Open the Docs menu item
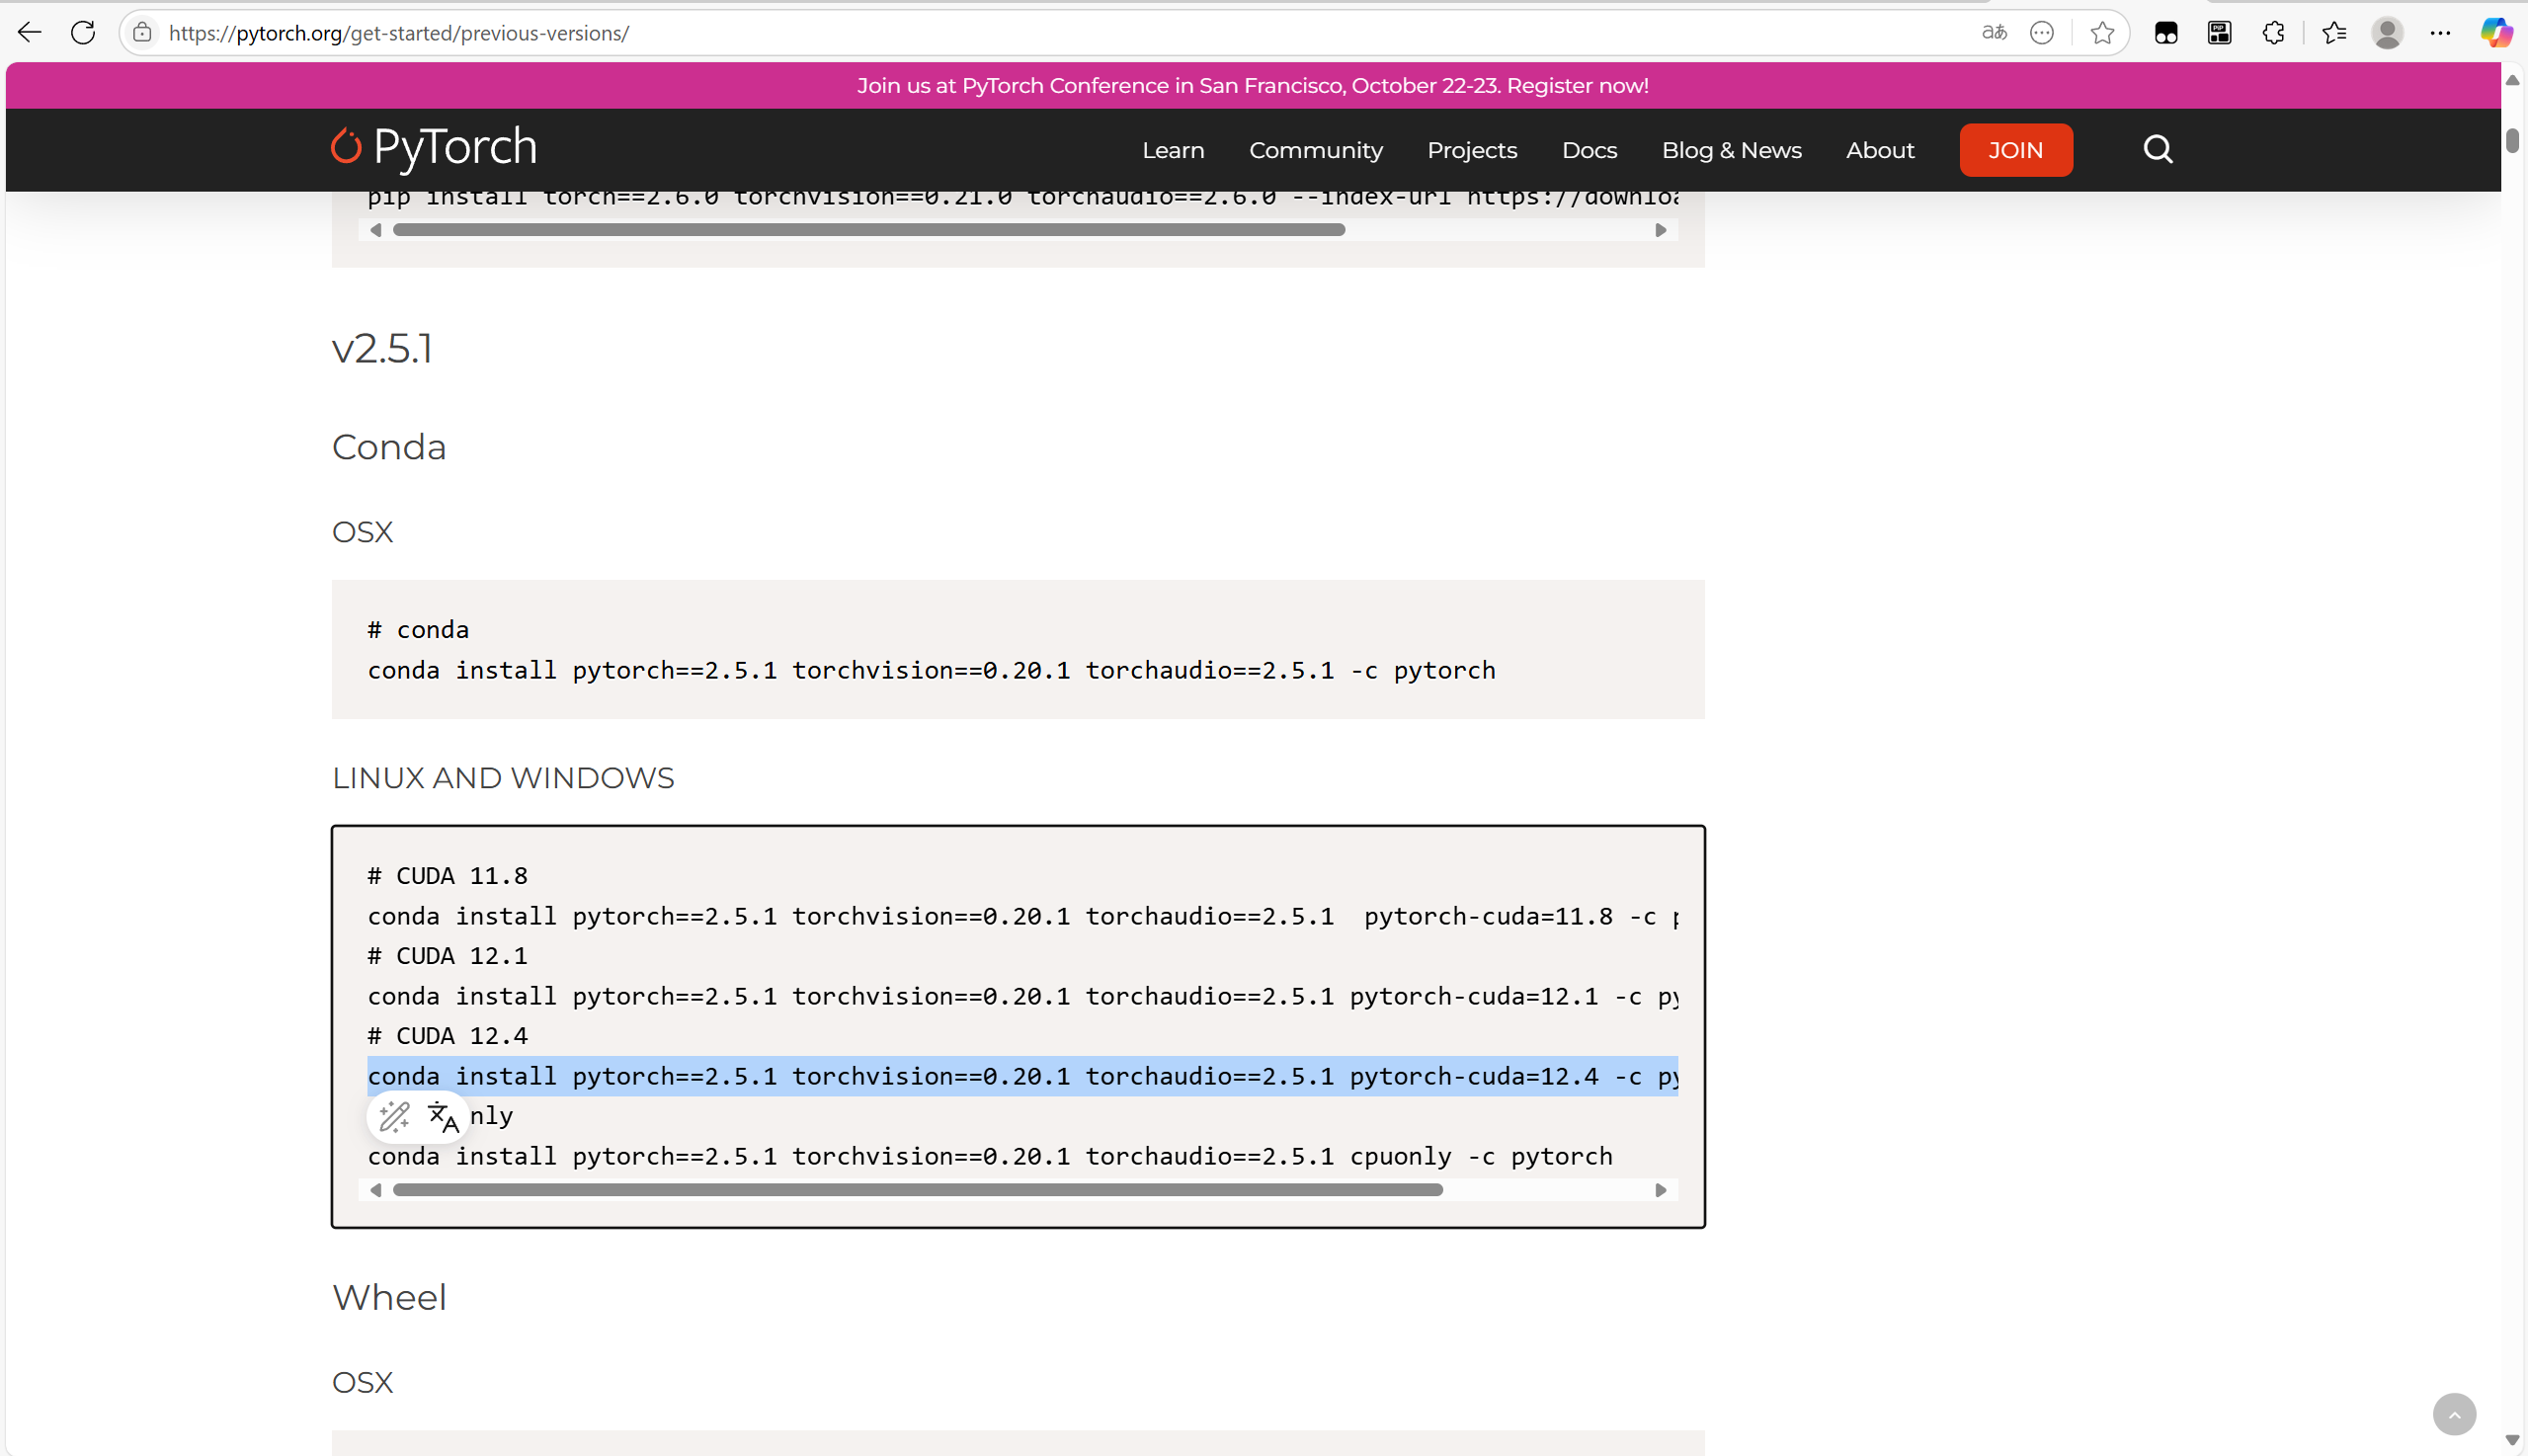This screenshot has height=1456, width=2528. (x=1588, y=149)
